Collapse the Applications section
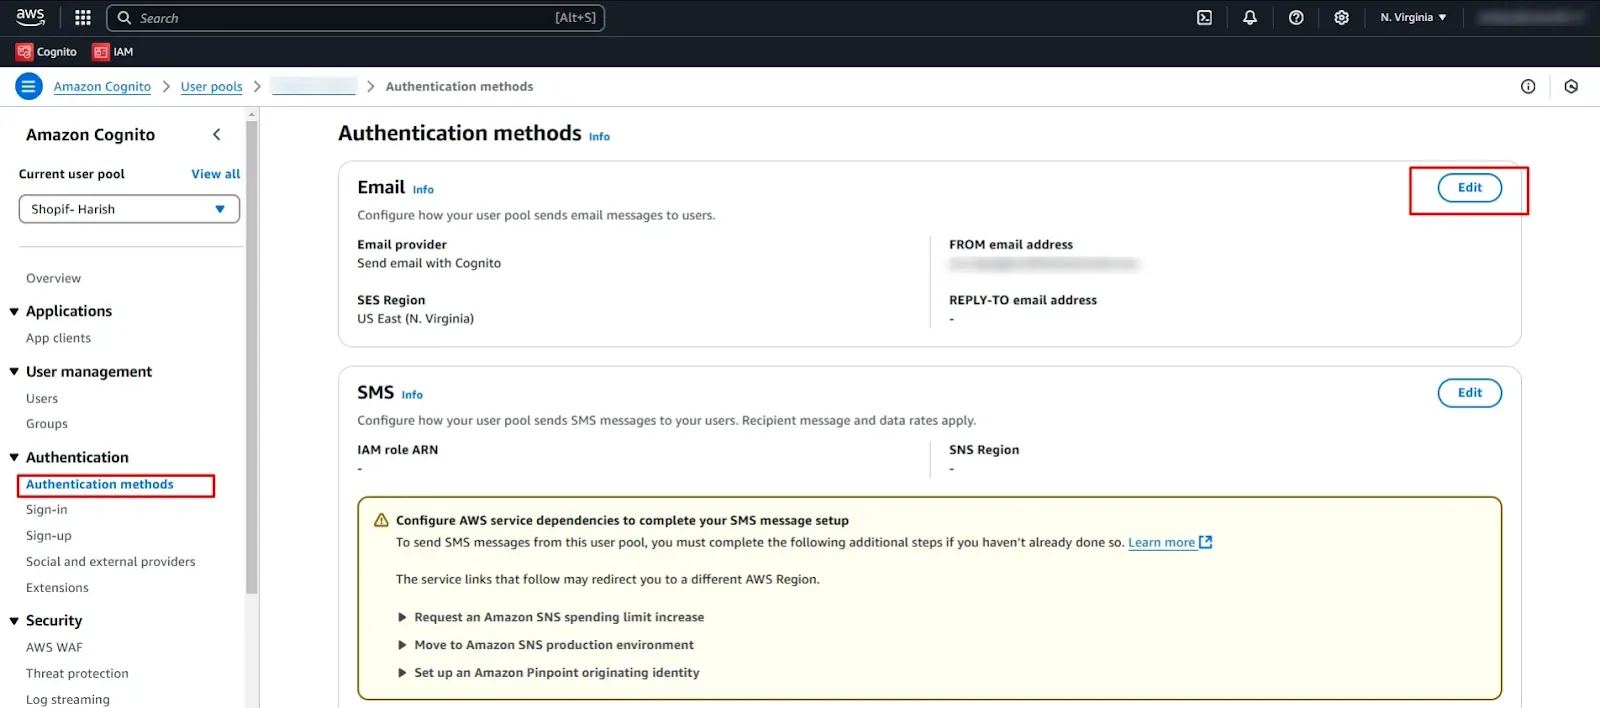 pyautogui.click(x=14, y=312)
